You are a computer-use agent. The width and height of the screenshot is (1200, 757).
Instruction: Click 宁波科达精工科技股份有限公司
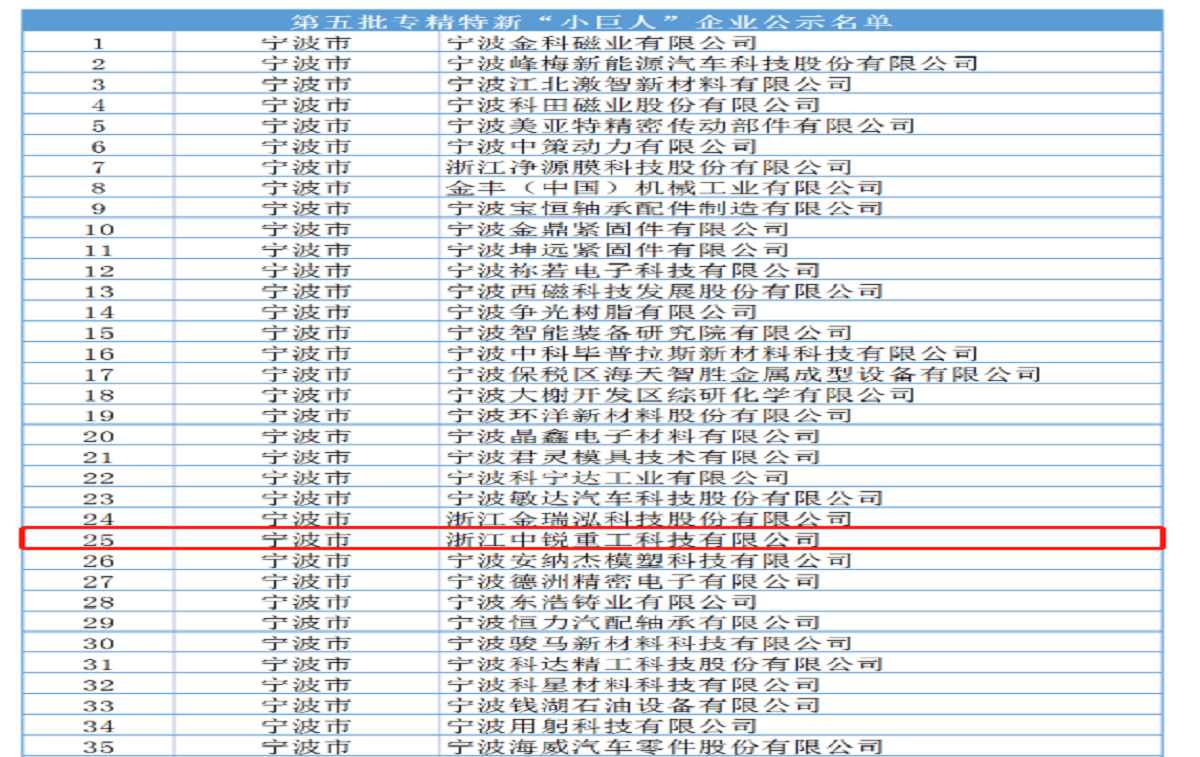coord(665,664)
